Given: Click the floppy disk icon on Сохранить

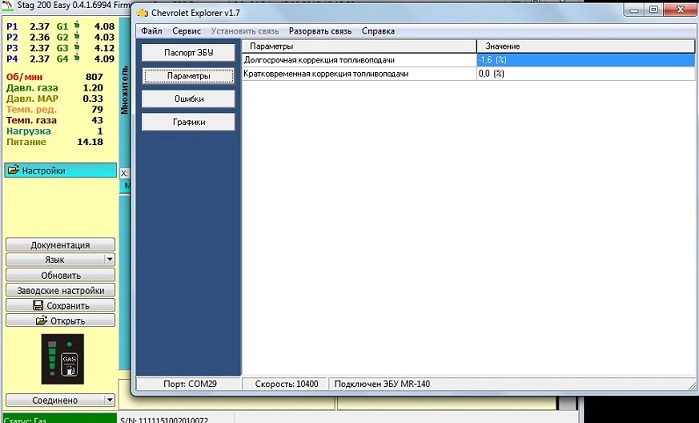Looking at the screenshot, I should [38, 305].
